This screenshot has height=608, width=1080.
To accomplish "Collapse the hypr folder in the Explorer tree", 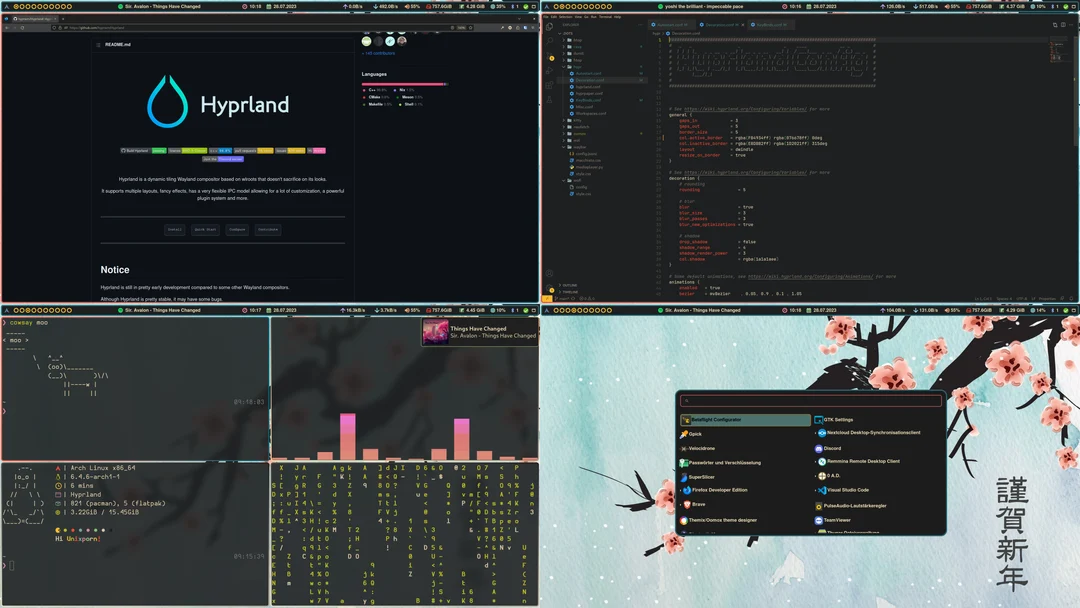I will pos(577,65).
